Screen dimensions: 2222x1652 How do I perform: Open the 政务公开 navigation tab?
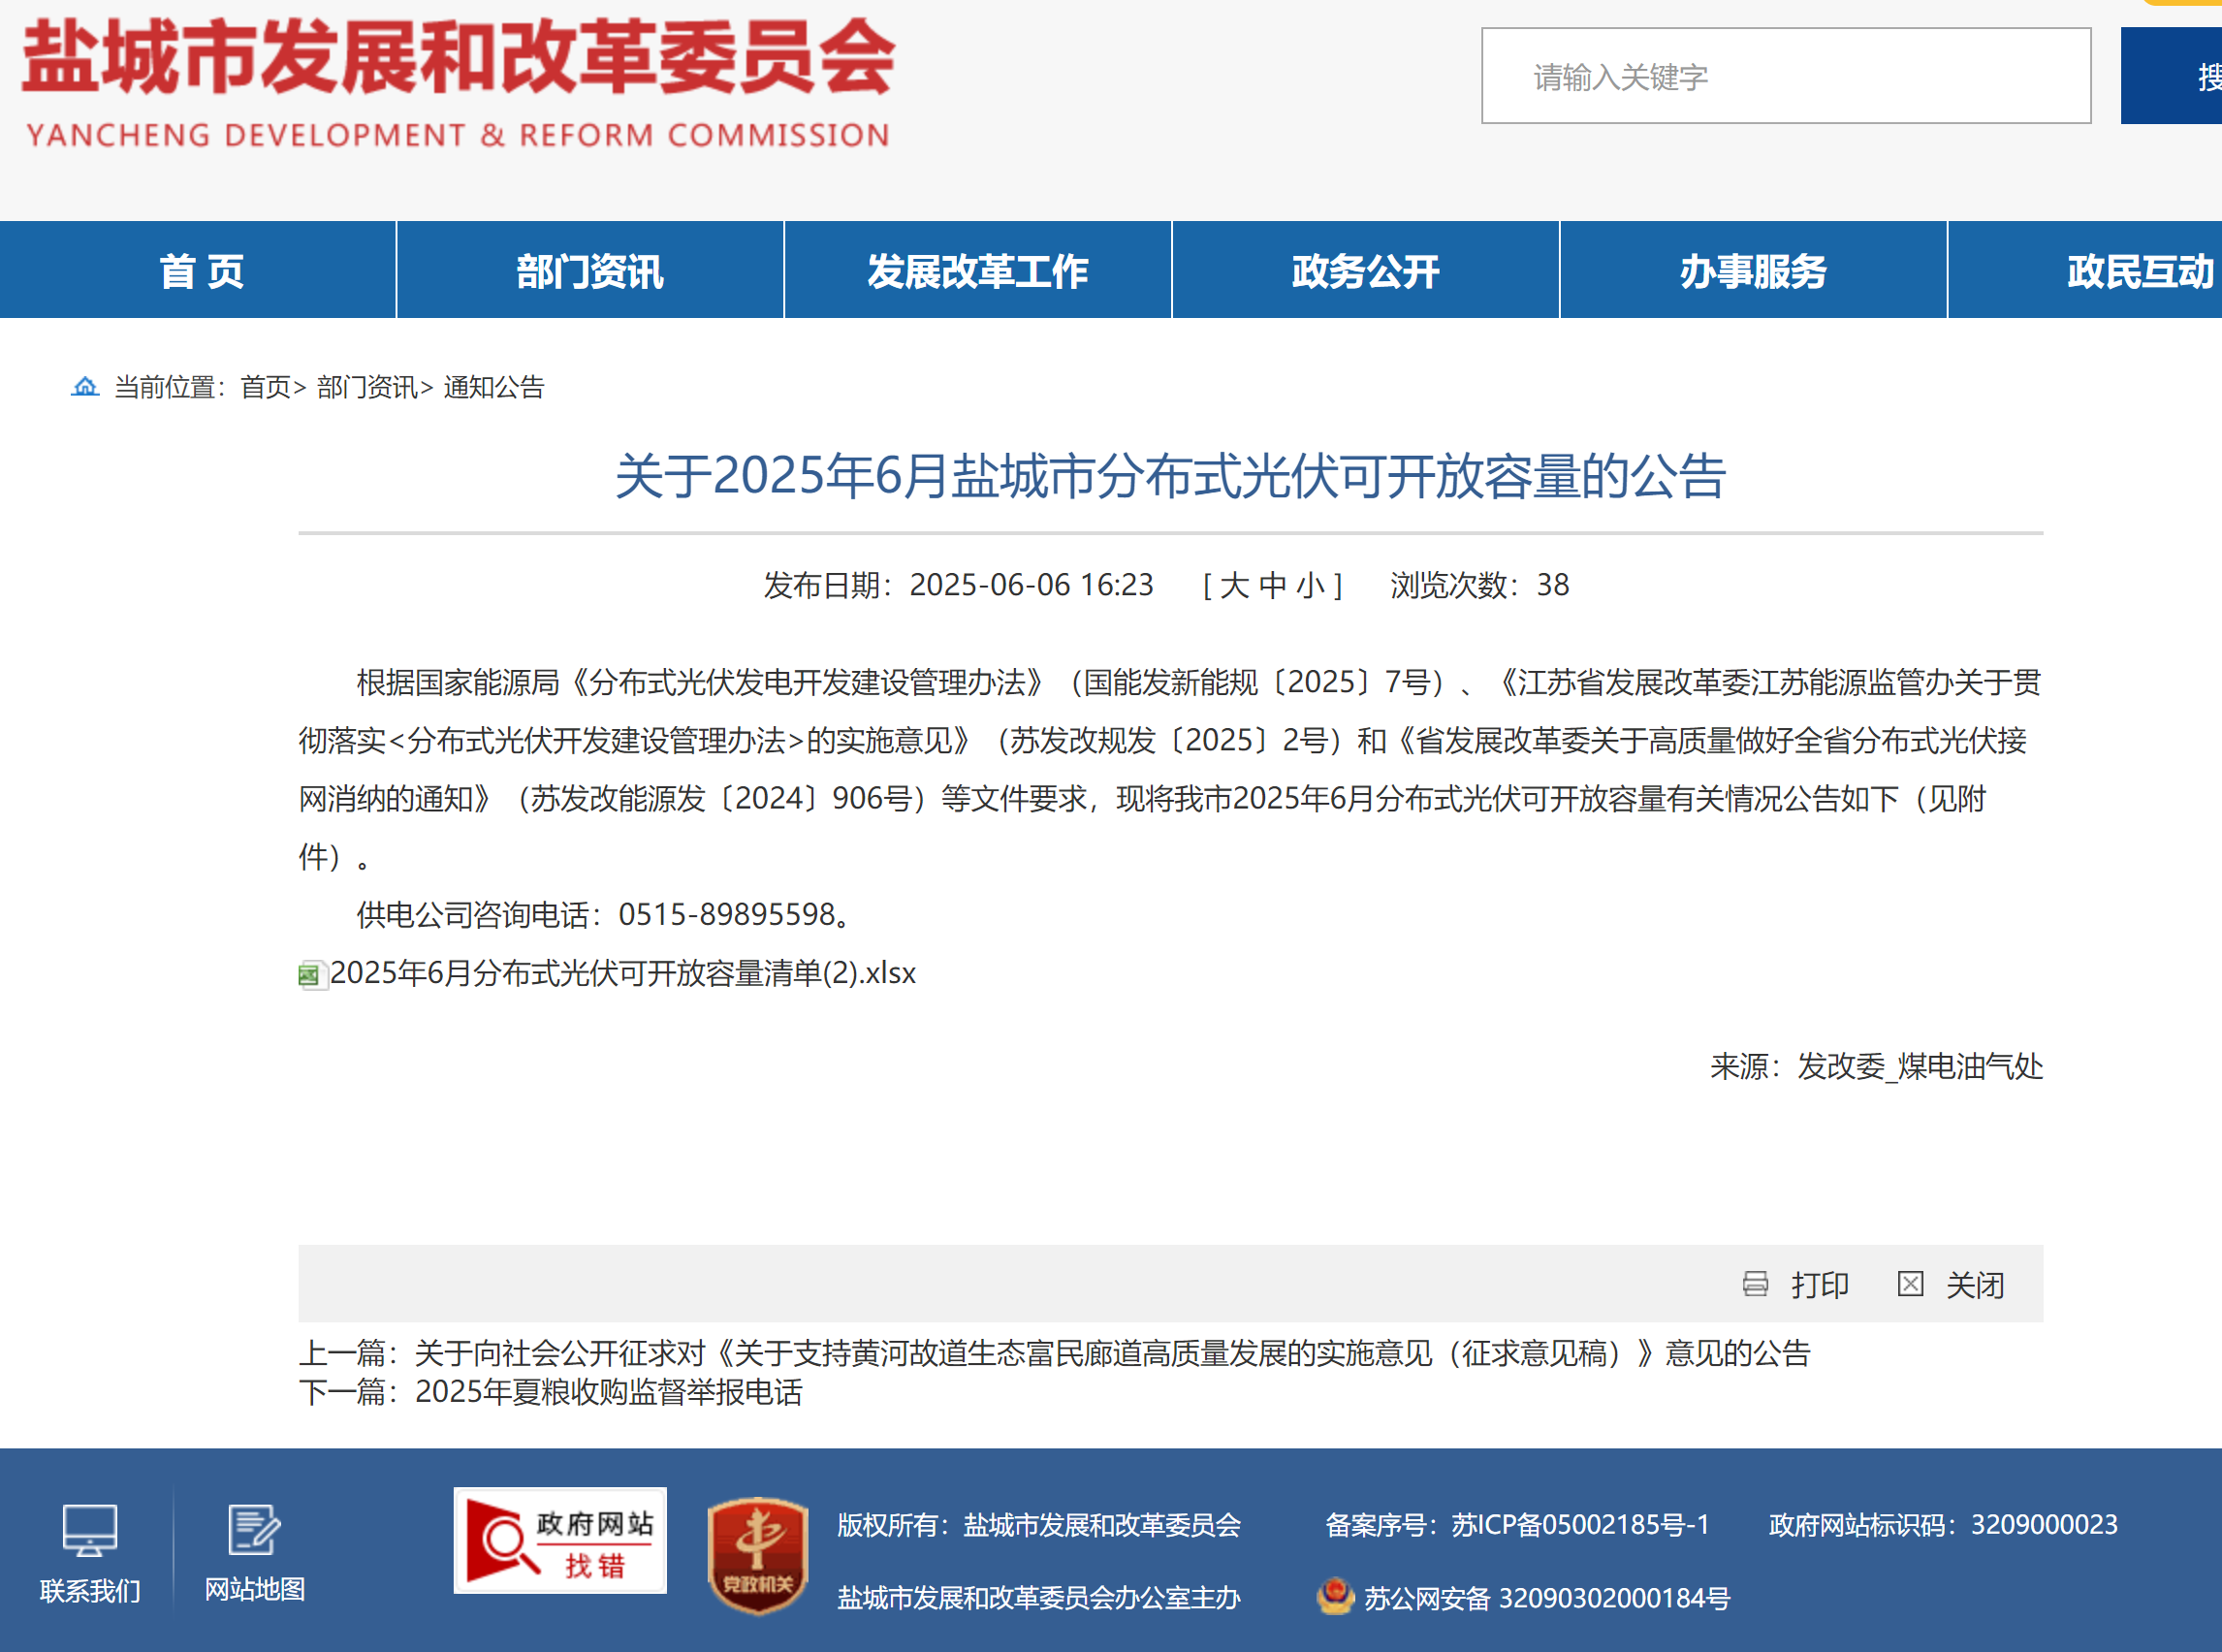1366,270
